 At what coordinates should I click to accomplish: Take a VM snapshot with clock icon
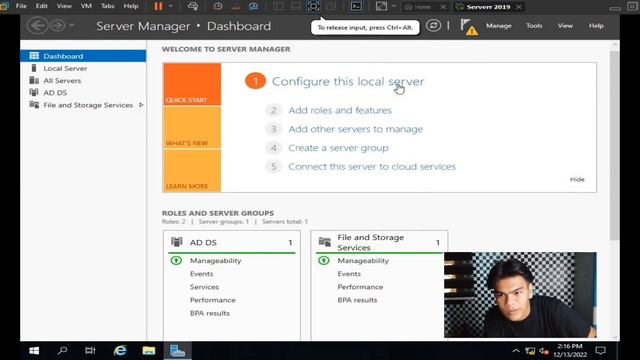[218, 6]
